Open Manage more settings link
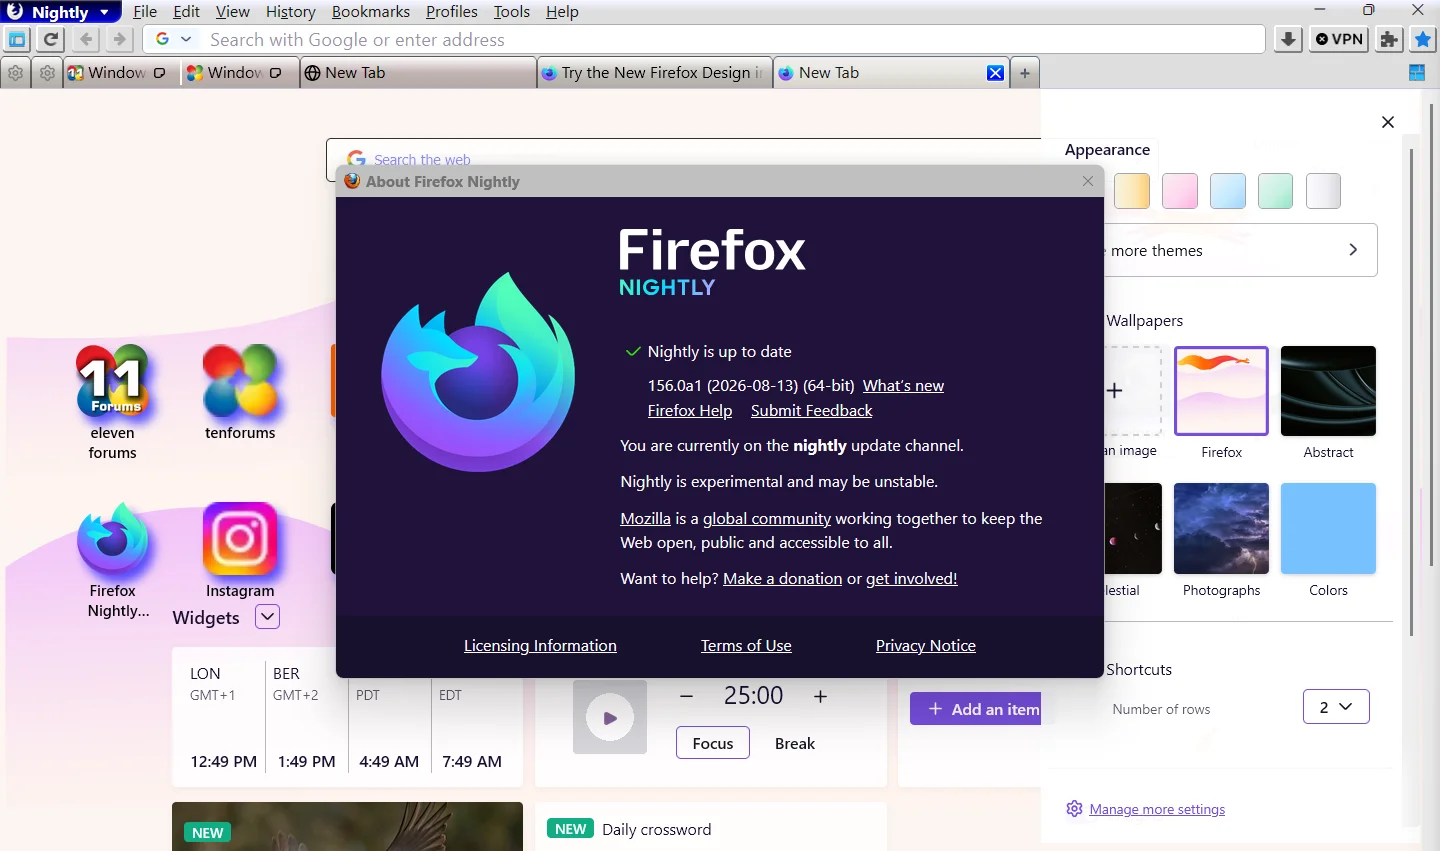 click(x=1157, y=810)
